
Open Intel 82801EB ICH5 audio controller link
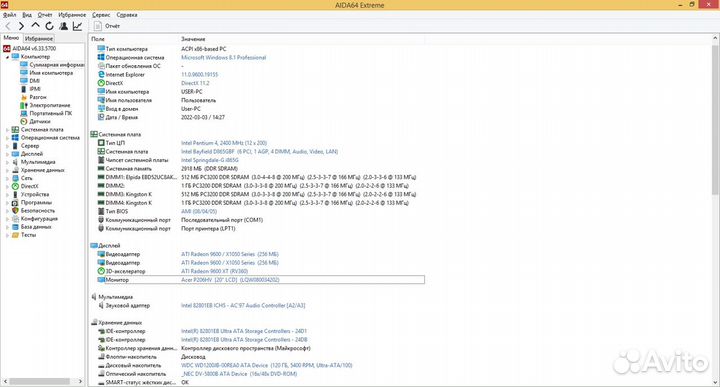point(243,305)
